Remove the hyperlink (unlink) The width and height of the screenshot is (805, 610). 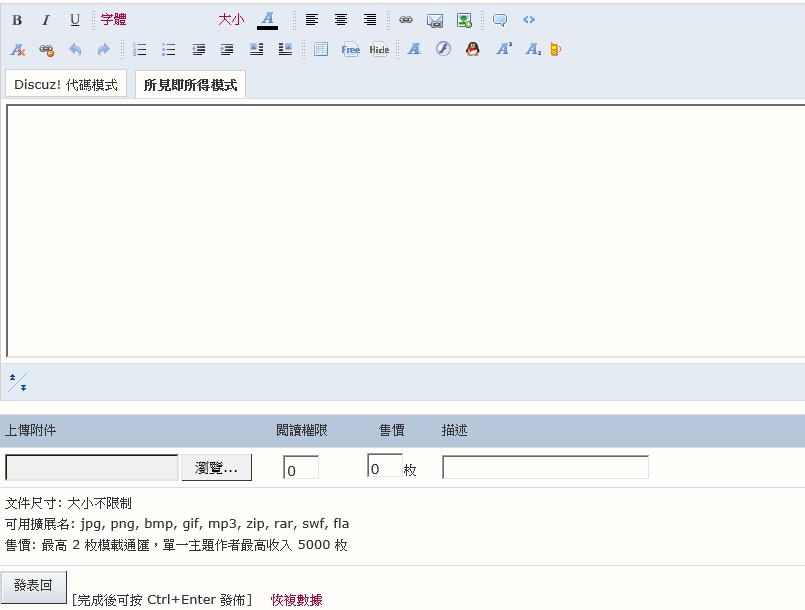click(47, 50)
